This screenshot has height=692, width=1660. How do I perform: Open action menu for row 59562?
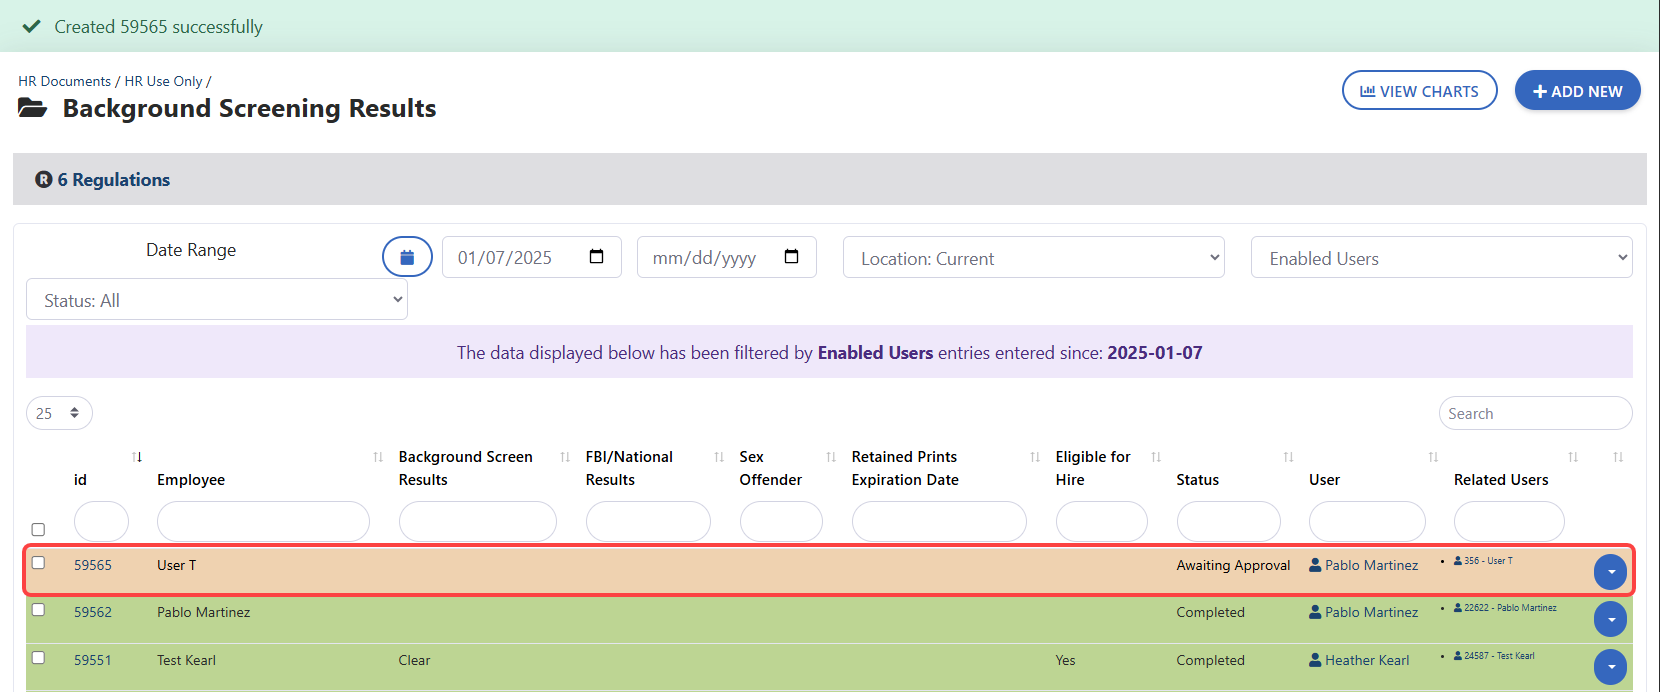[x=1610, y=619]
